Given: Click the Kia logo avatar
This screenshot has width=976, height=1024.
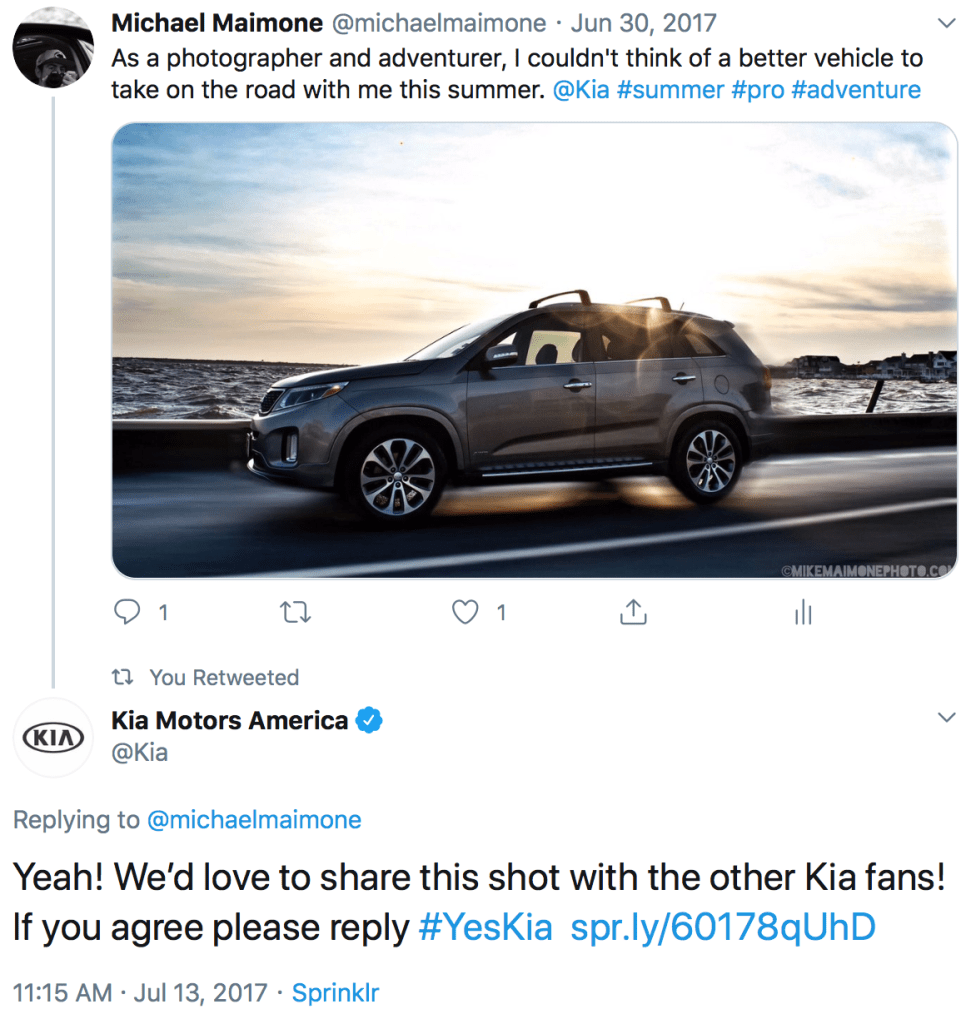Looking at the screenshot, I should coord(54,738).
